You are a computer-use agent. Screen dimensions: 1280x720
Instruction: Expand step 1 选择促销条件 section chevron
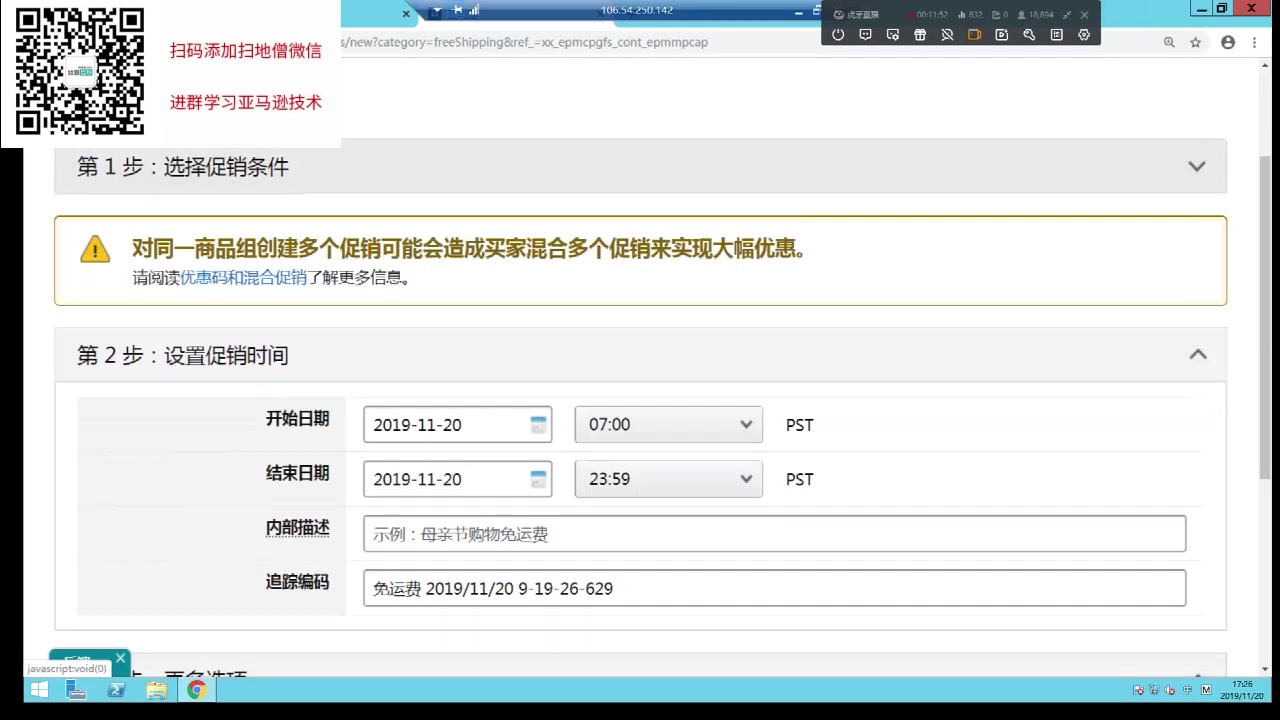1197,166
